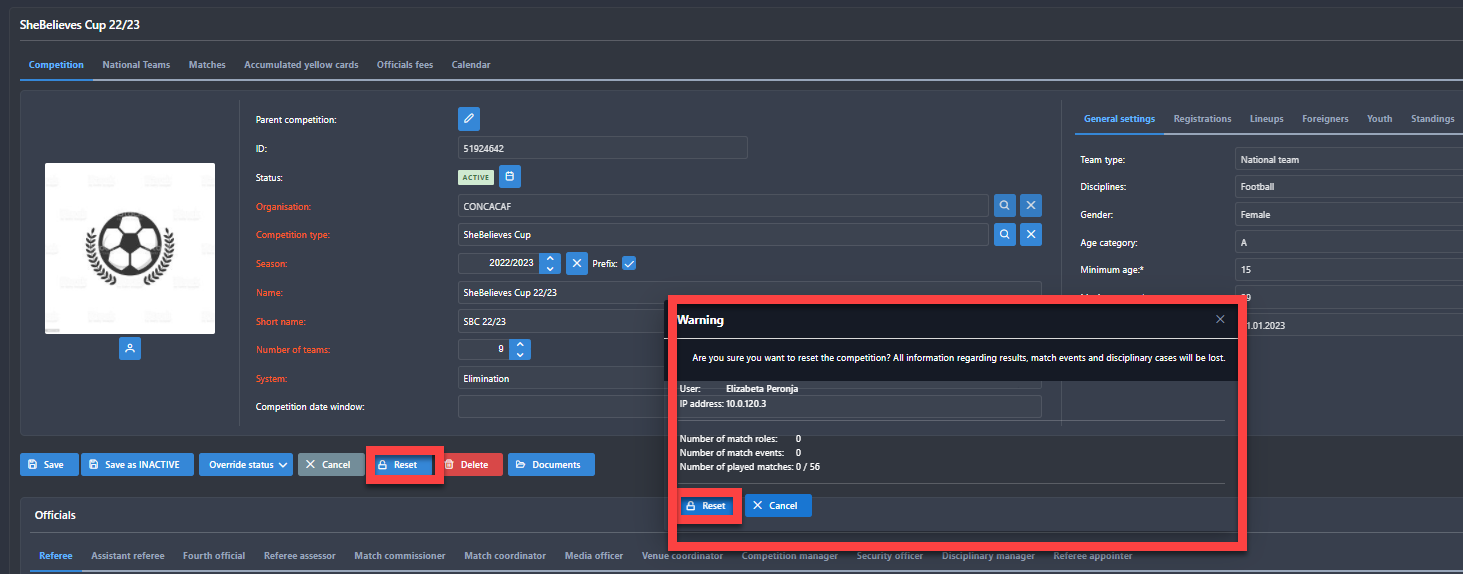Screen dimensions: 1463x574
Task: Click the search icon for Organisation
Action: tap(1004, 206)
